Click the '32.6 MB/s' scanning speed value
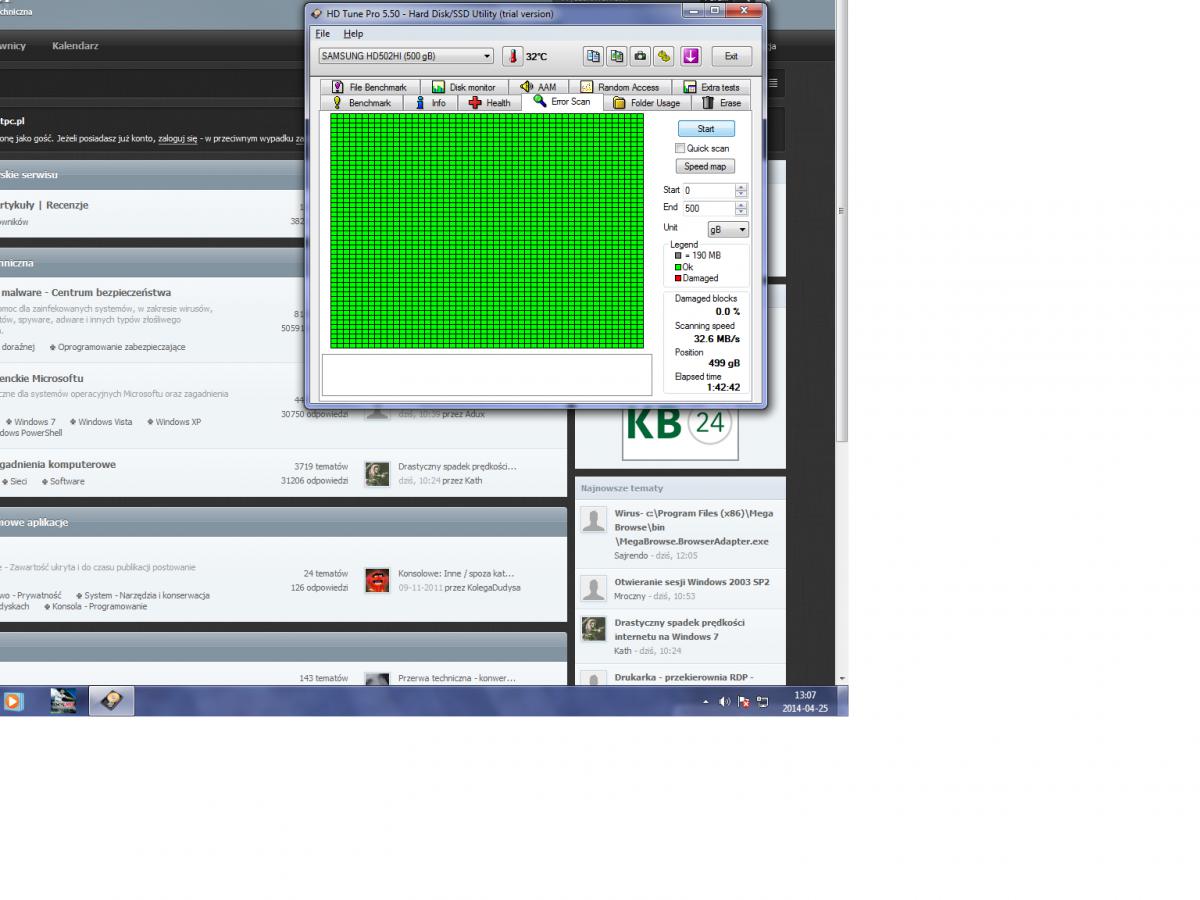The width and height of the screenshot is (1200, 900). 717,339
